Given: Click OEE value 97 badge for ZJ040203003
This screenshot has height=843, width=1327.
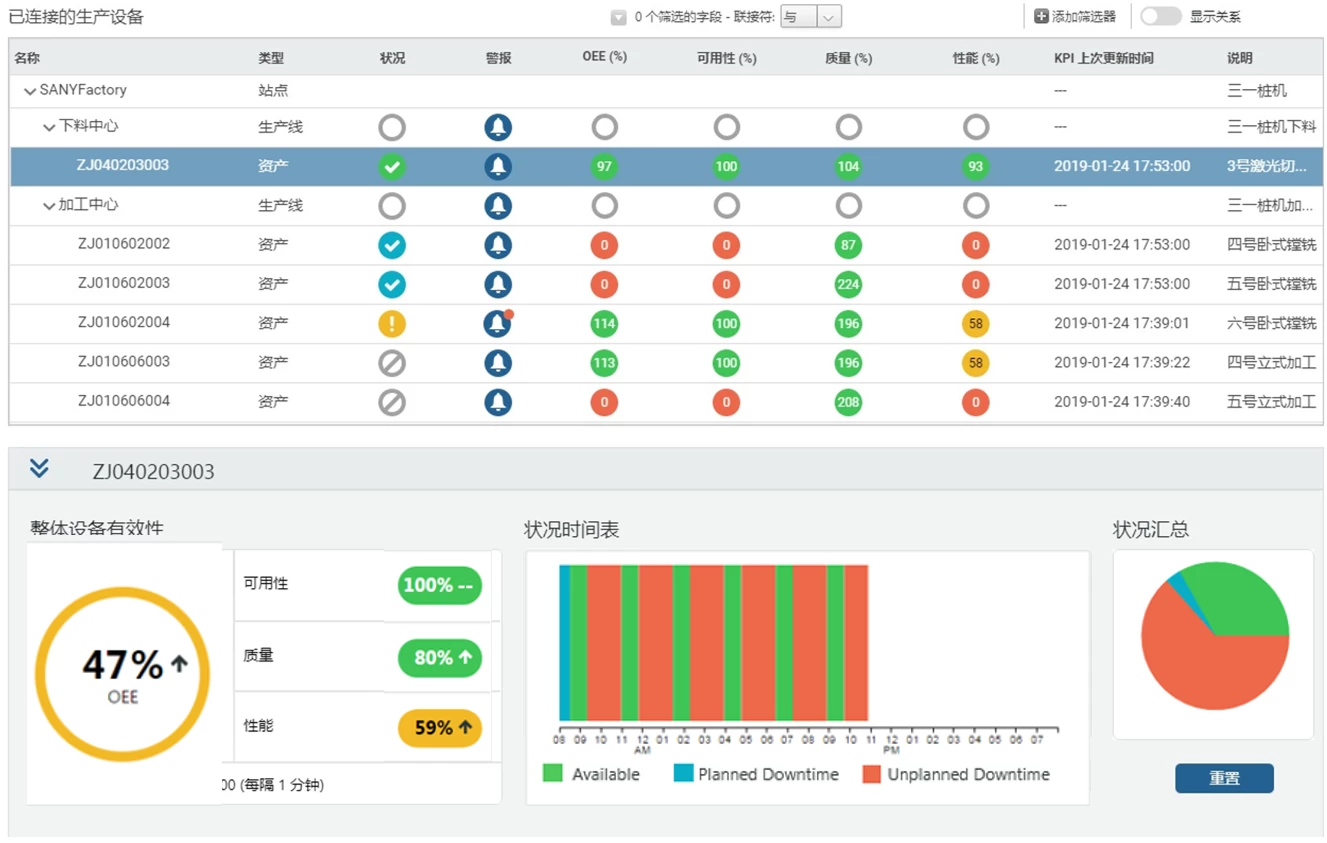Looking at the screenshot, I should pyautogui.click(x=604, y=166).
